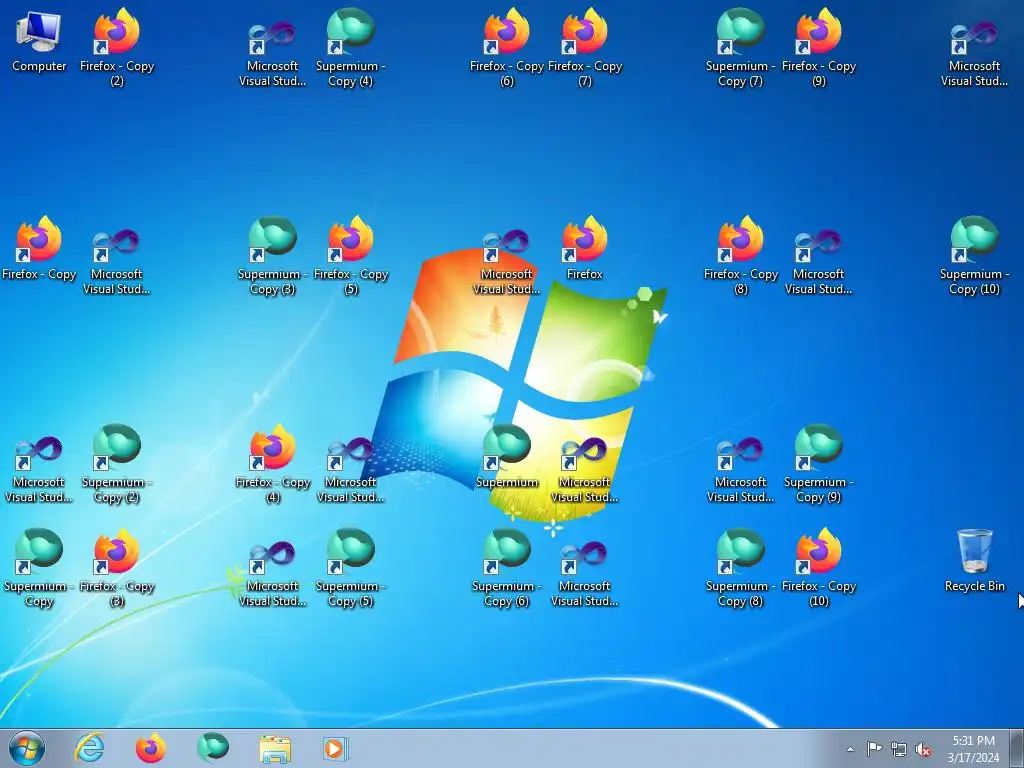Select the Recycle Bin icon
The width and height of the screenshot is (1024, 768).
click(974, 560)
